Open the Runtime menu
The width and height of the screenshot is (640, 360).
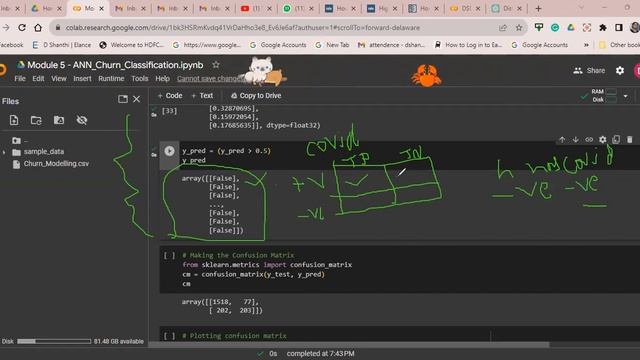tap(111, 78)
